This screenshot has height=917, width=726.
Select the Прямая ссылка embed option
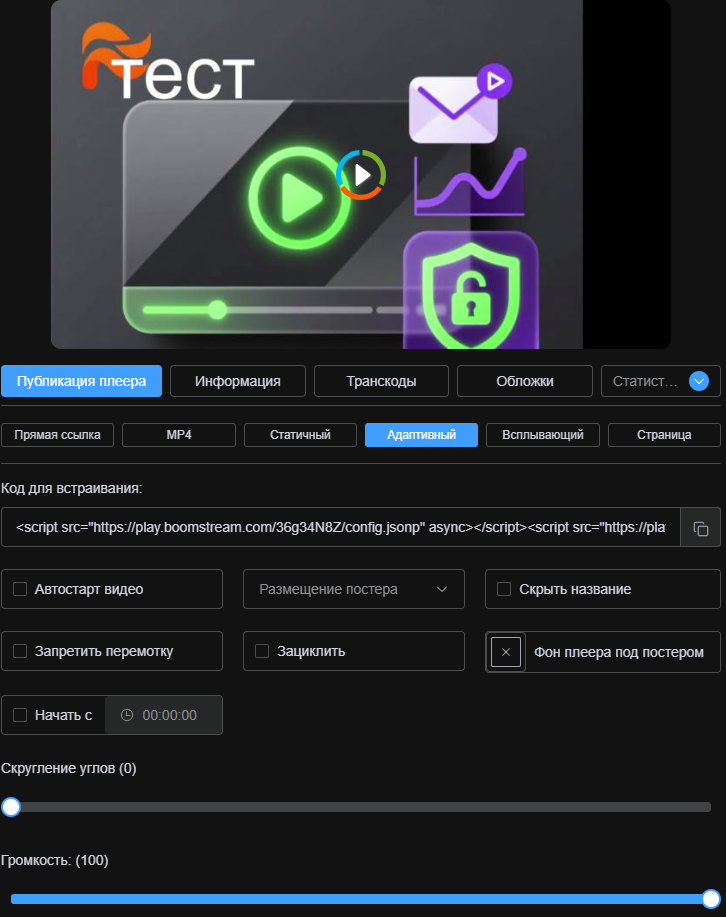[x=57, y=435]
